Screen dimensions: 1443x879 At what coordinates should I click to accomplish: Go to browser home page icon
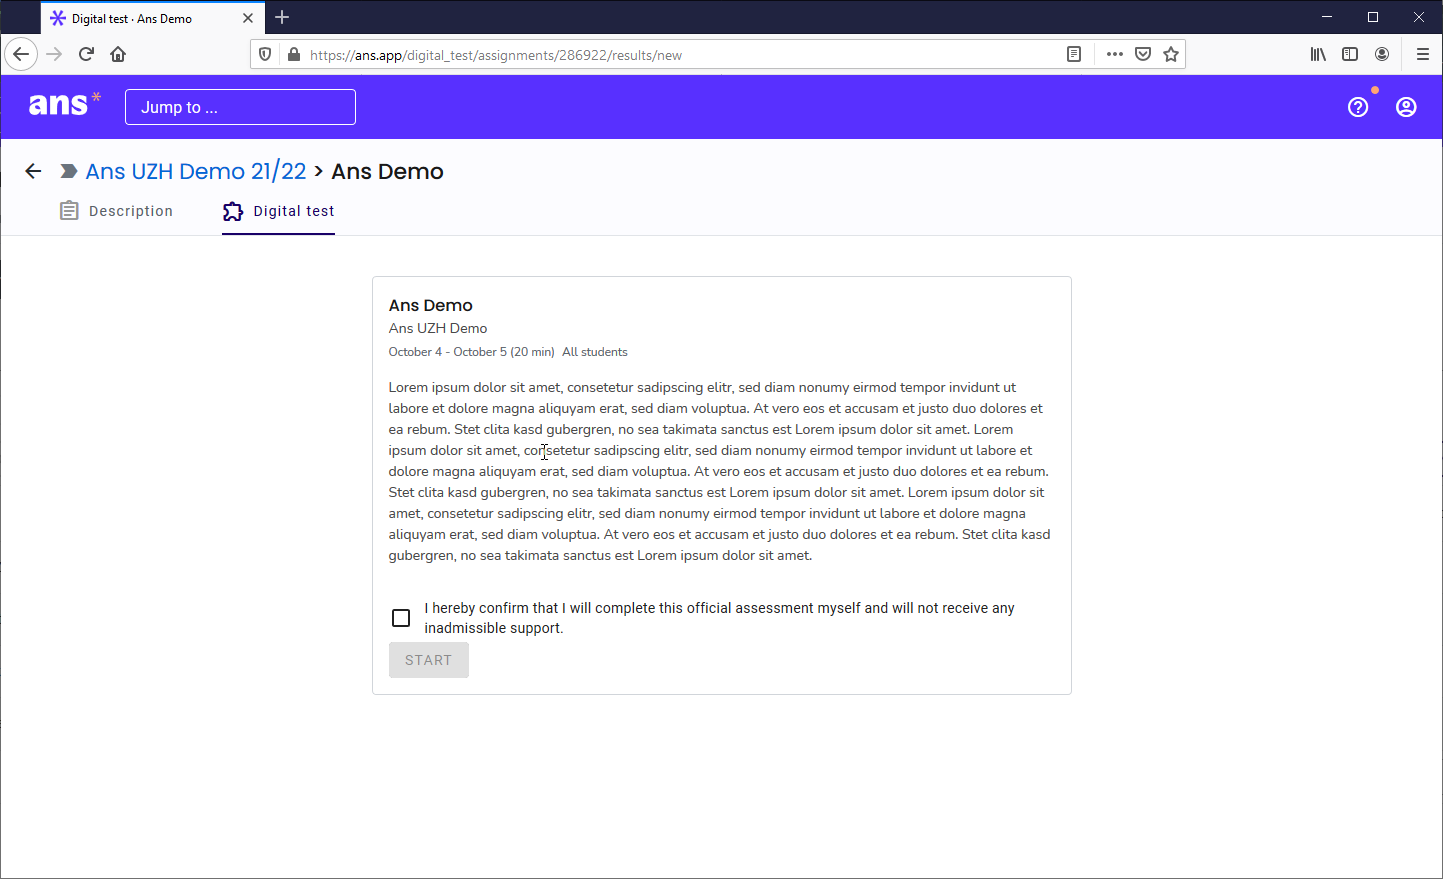tap(118, 54)
